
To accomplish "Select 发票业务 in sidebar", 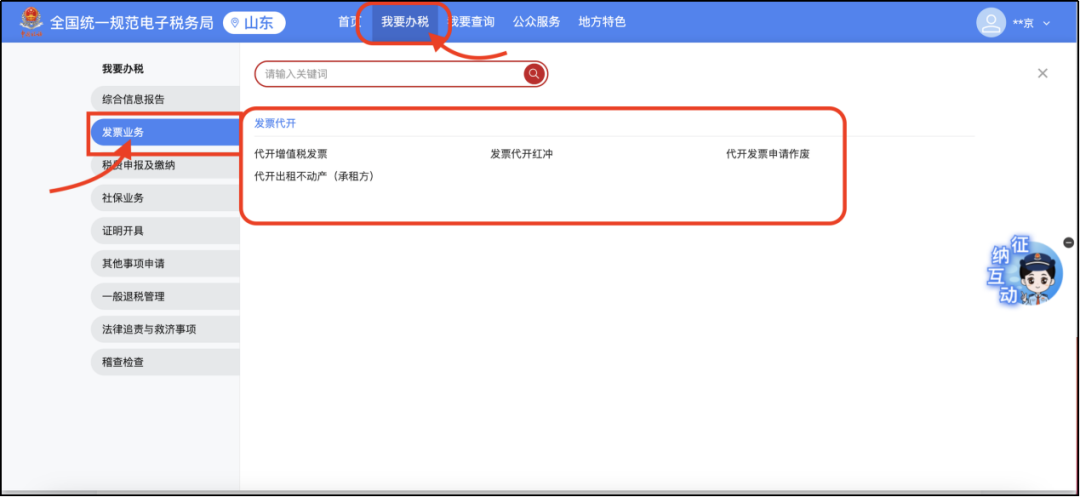I will click(165, 132).
